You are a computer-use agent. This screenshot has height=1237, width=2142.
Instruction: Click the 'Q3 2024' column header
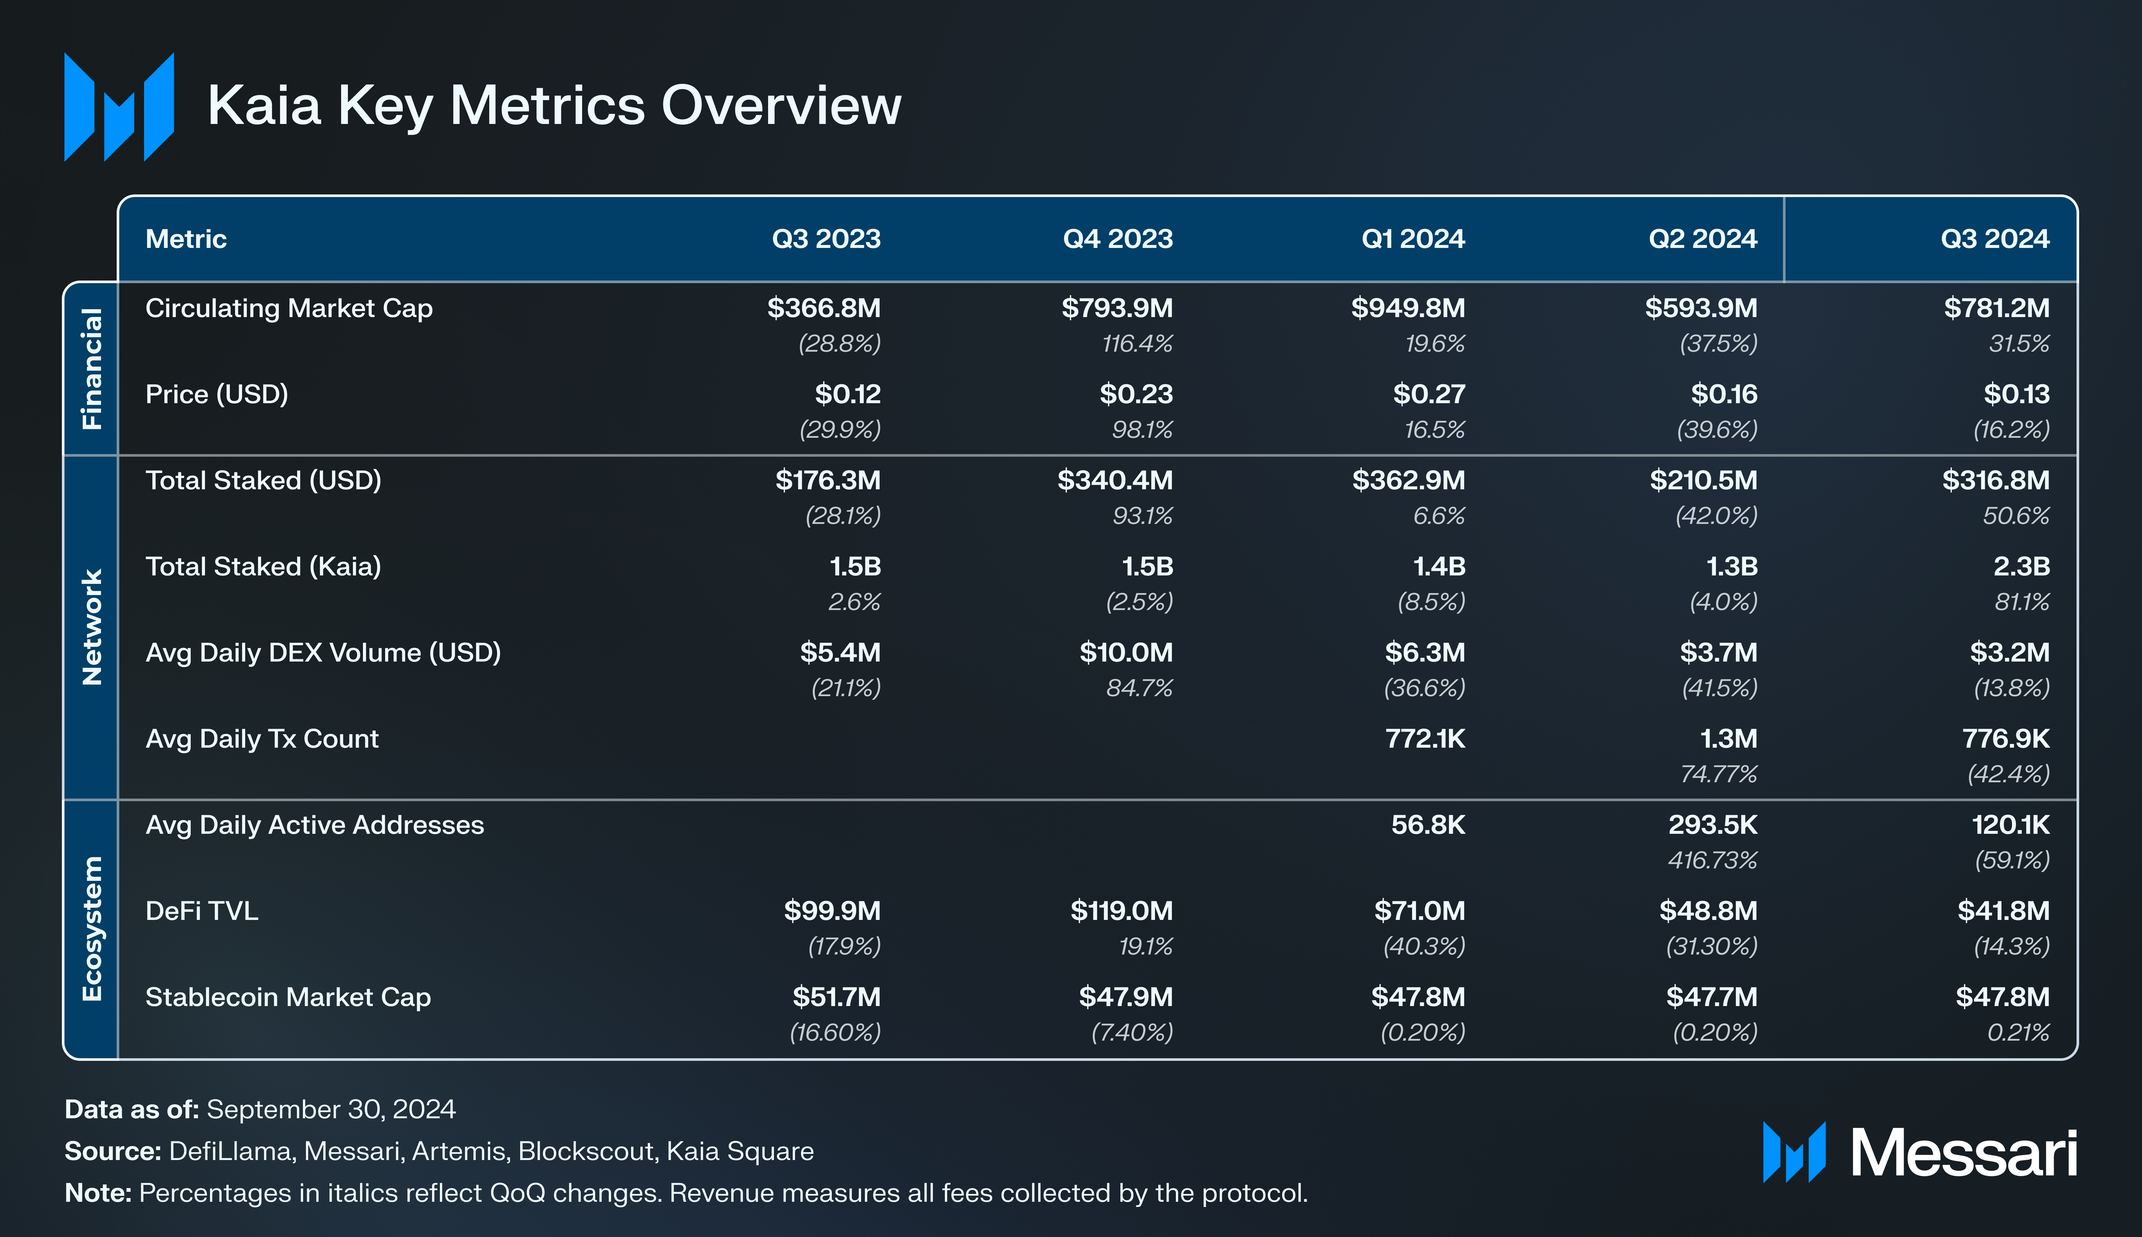tap(1995, 239)
